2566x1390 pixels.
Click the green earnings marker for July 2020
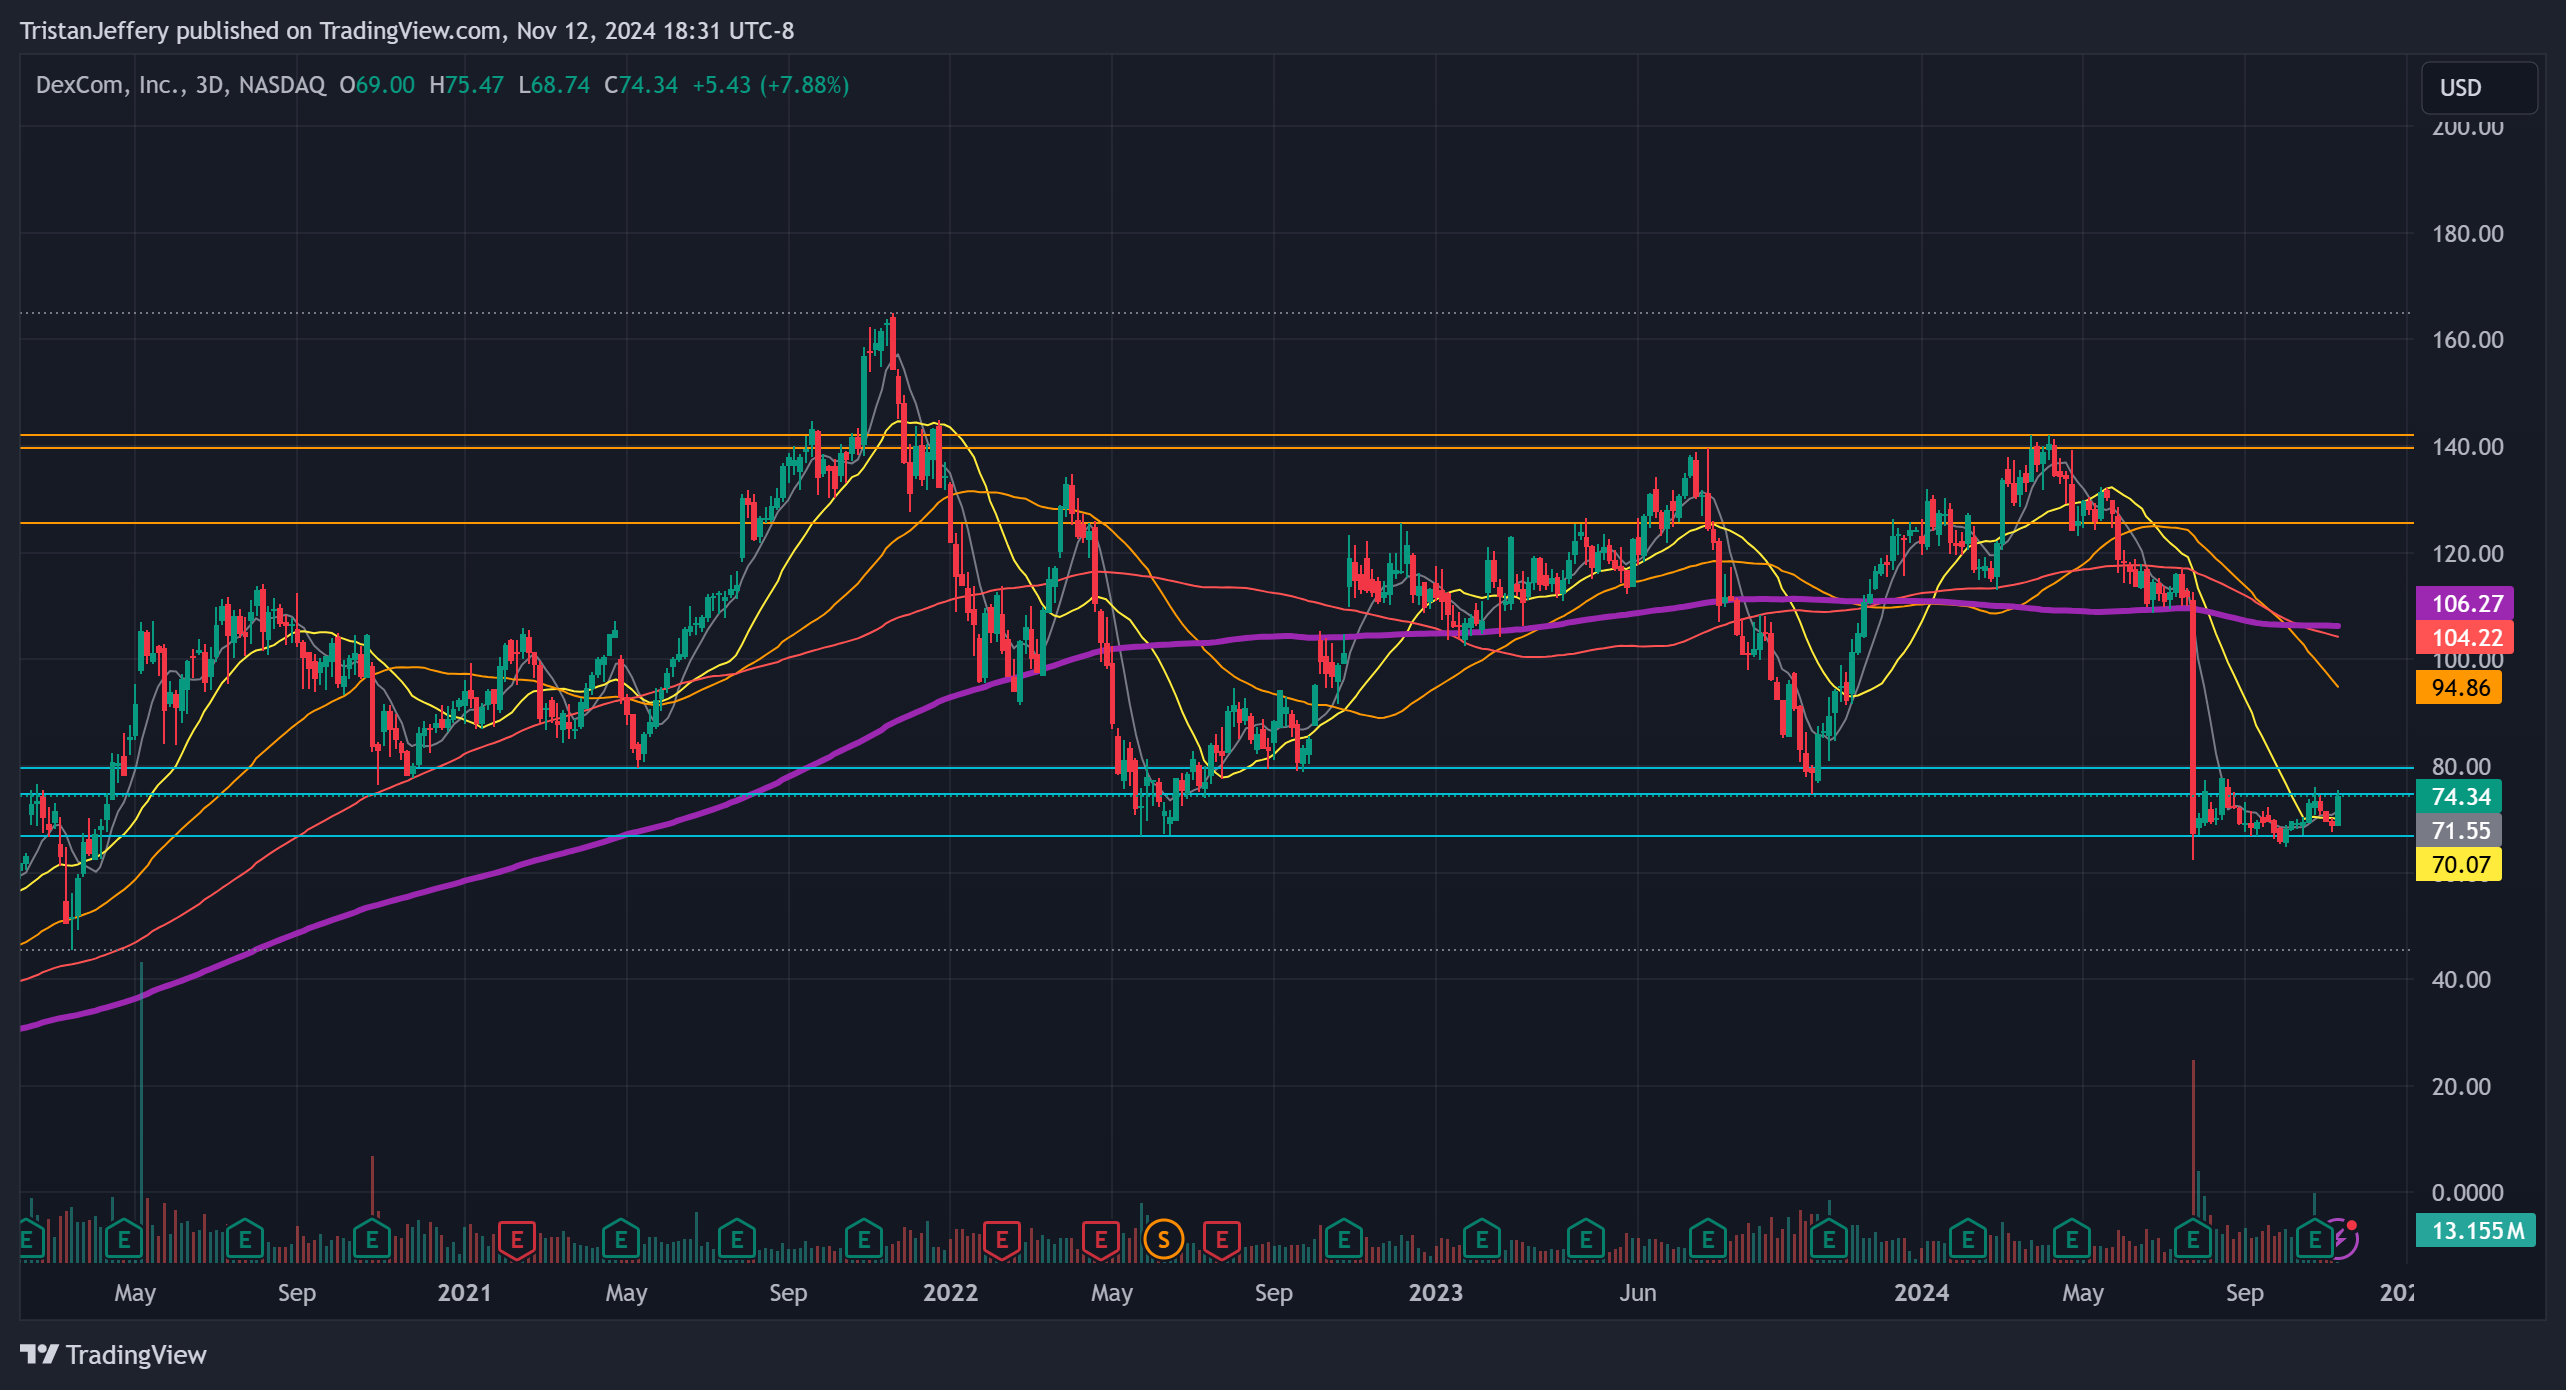[x=244, y=1240]
